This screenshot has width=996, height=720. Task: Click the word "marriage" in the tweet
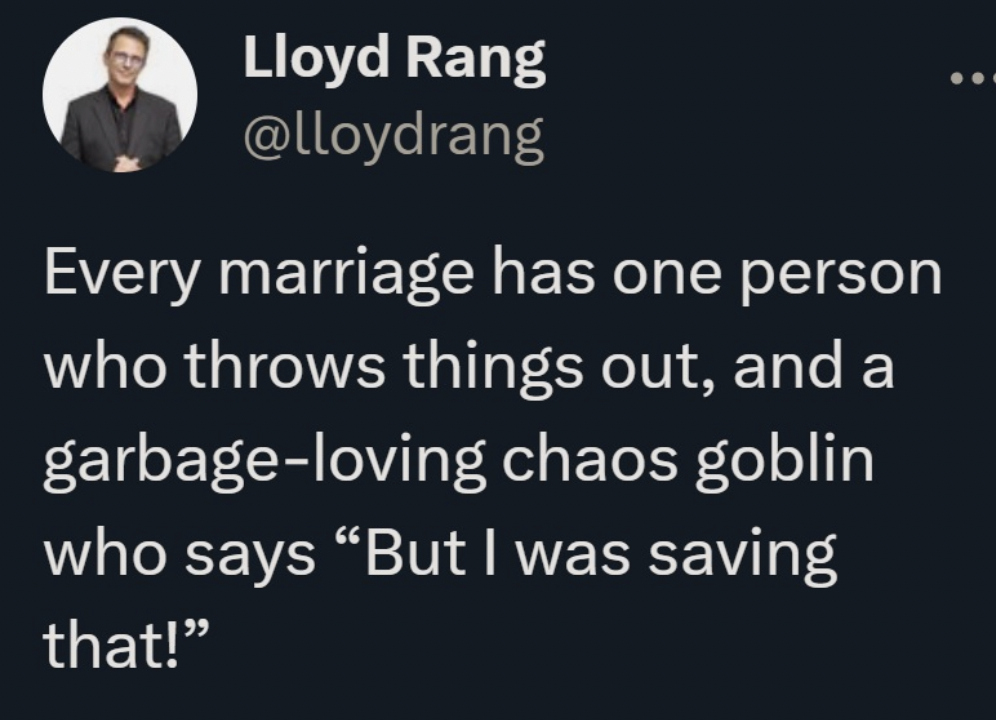(346, 276)
